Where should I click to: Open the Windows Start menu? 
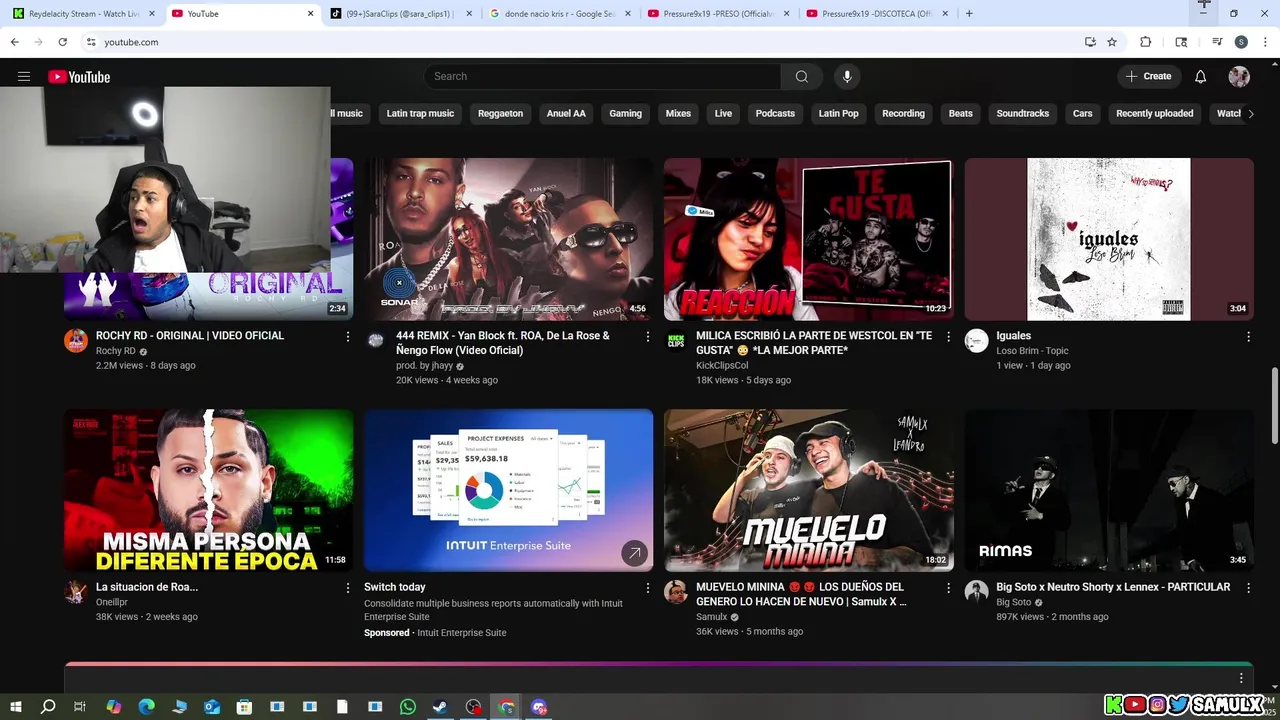click(x=16, y=707)
